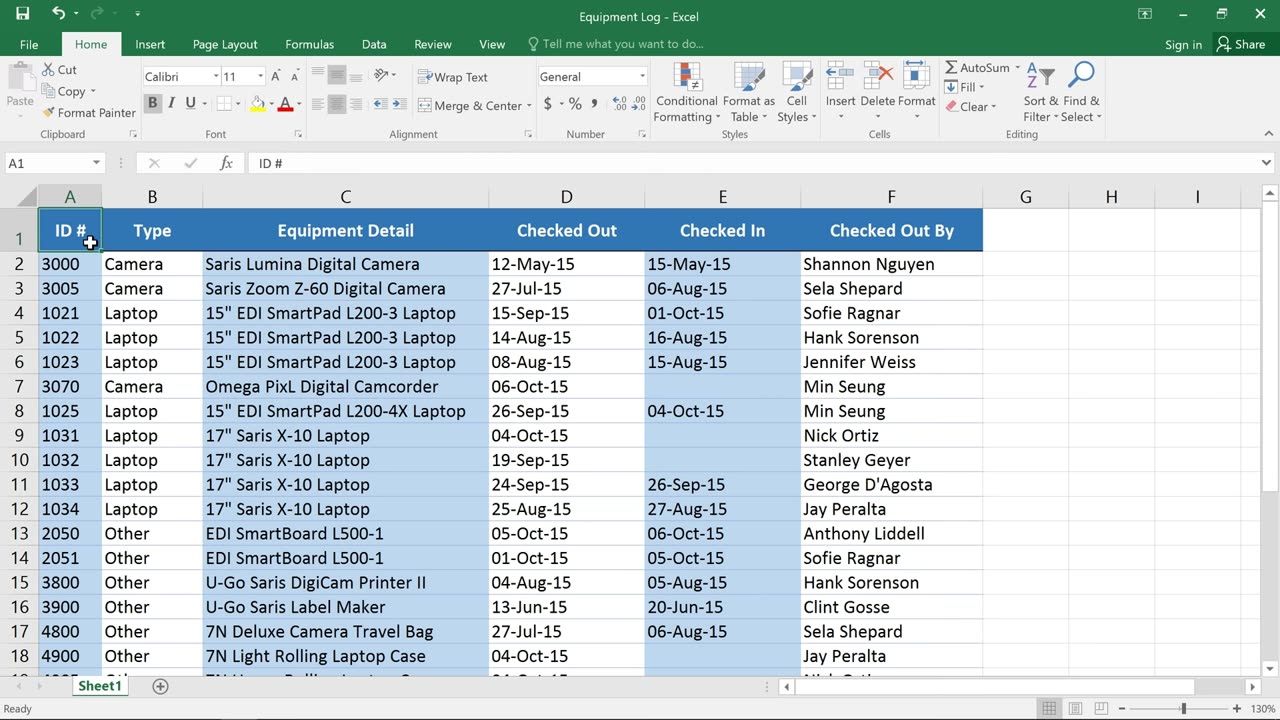Toggle Align Right
Image resolution: width=1280 pixels, height=720 pixels.
pyautogui.click(x=357, y=104)
